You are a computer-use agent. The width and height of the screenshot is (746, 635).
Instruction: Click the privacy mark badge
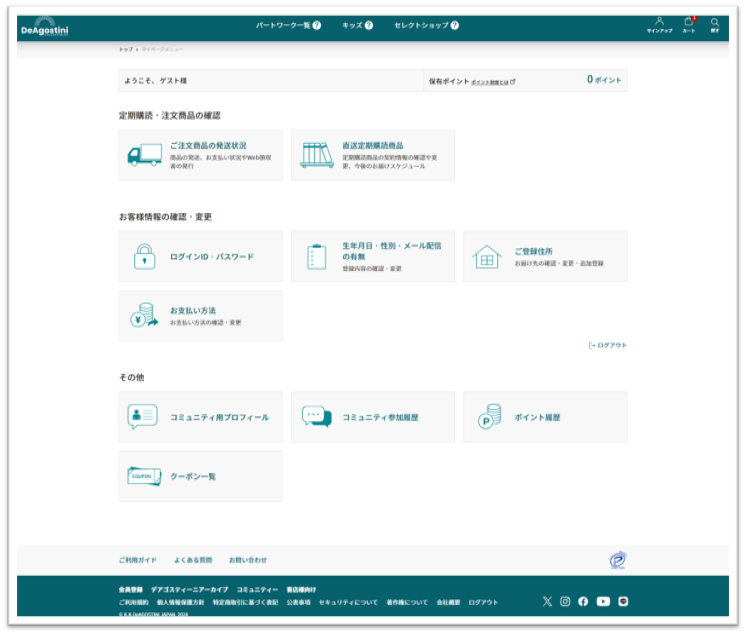[617, 560]
